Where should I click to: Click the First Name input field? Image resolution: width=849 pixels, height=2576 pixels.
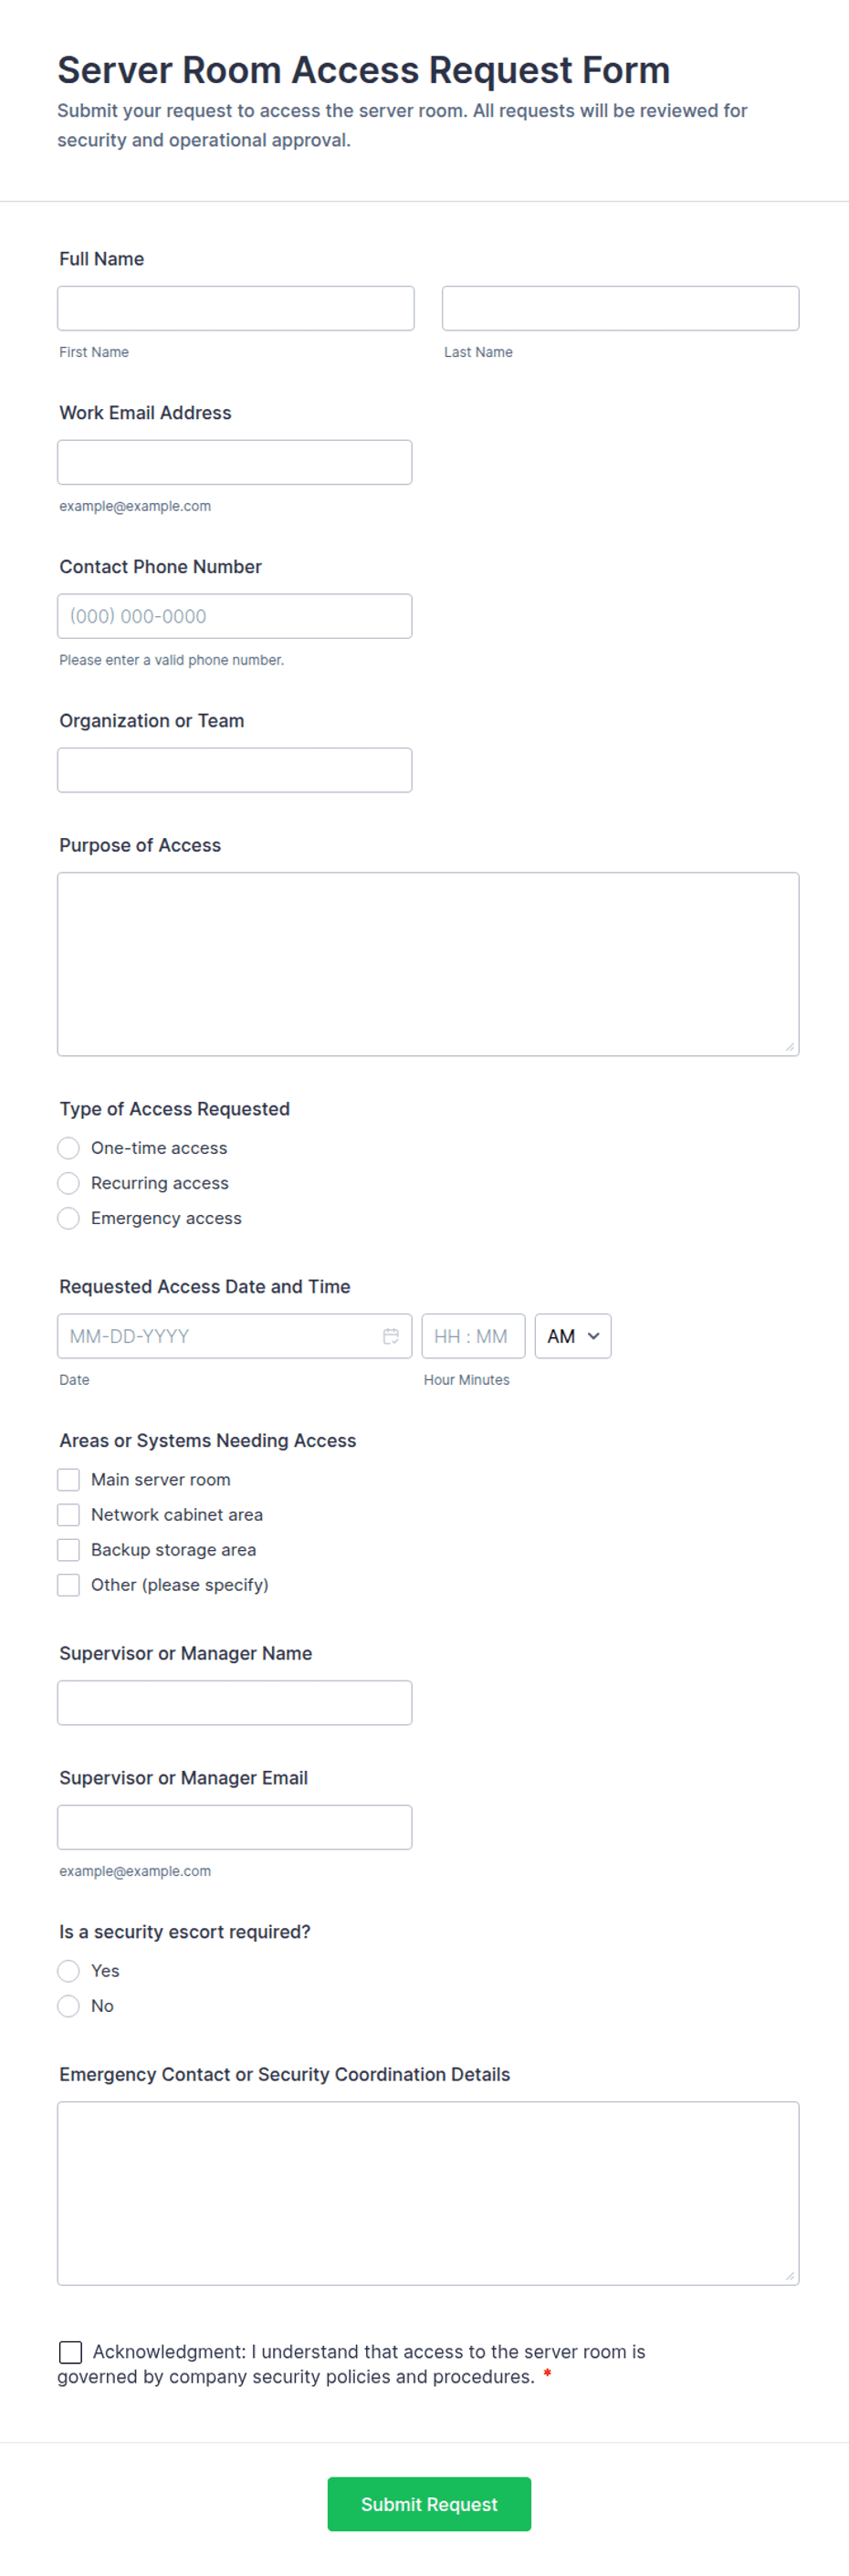click(236, 307)
